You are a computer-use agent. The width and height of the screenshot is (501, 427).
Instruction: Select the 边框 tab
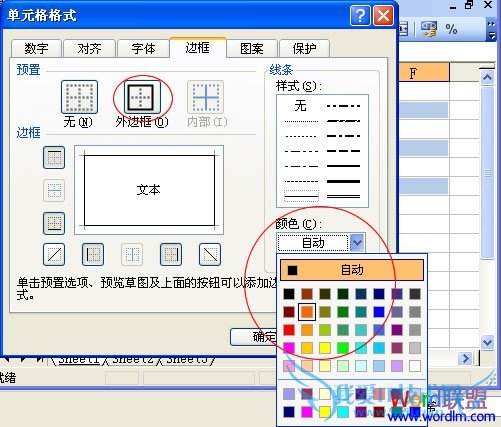coord(198,48)
